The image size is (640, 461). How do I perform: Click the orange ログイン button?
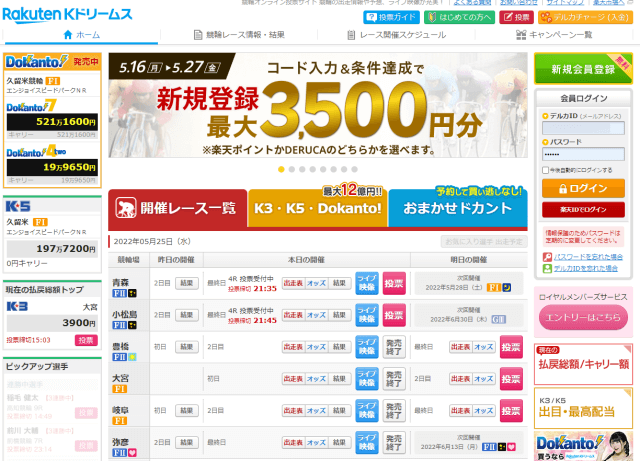point(583,188)
